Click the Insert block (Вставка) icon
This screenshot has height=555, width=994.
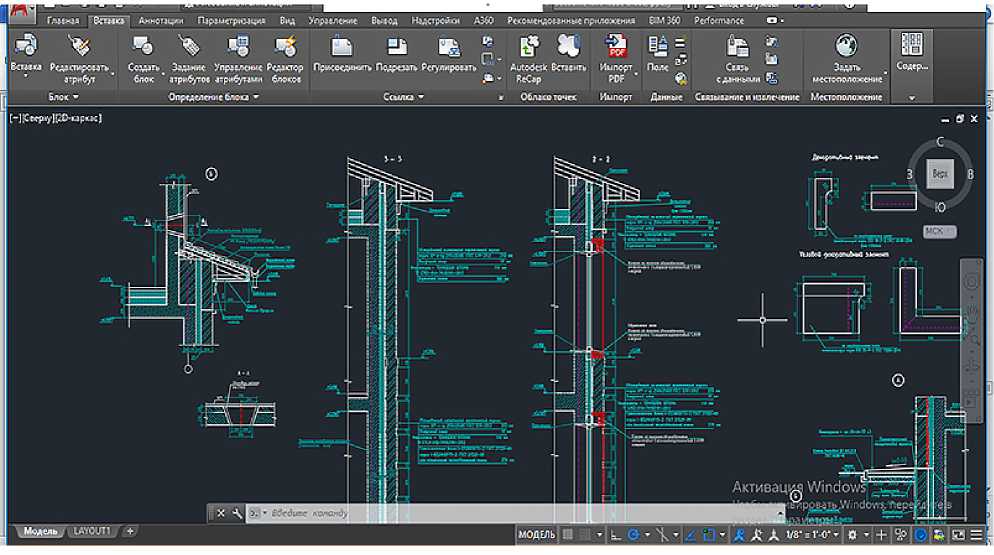(x=26, y=45)
